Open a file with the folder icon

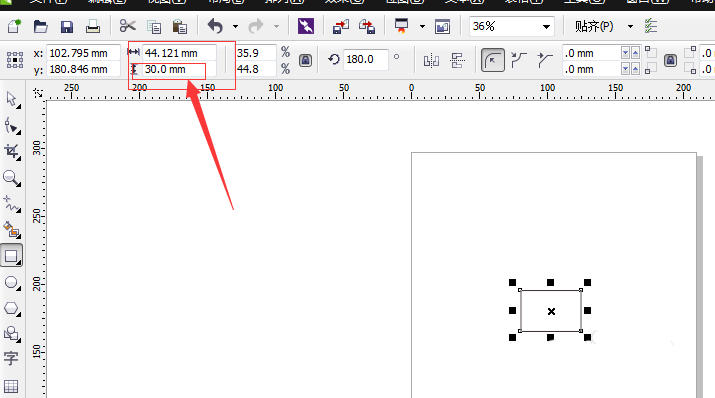pyautogui.click(x=41, y=26)
